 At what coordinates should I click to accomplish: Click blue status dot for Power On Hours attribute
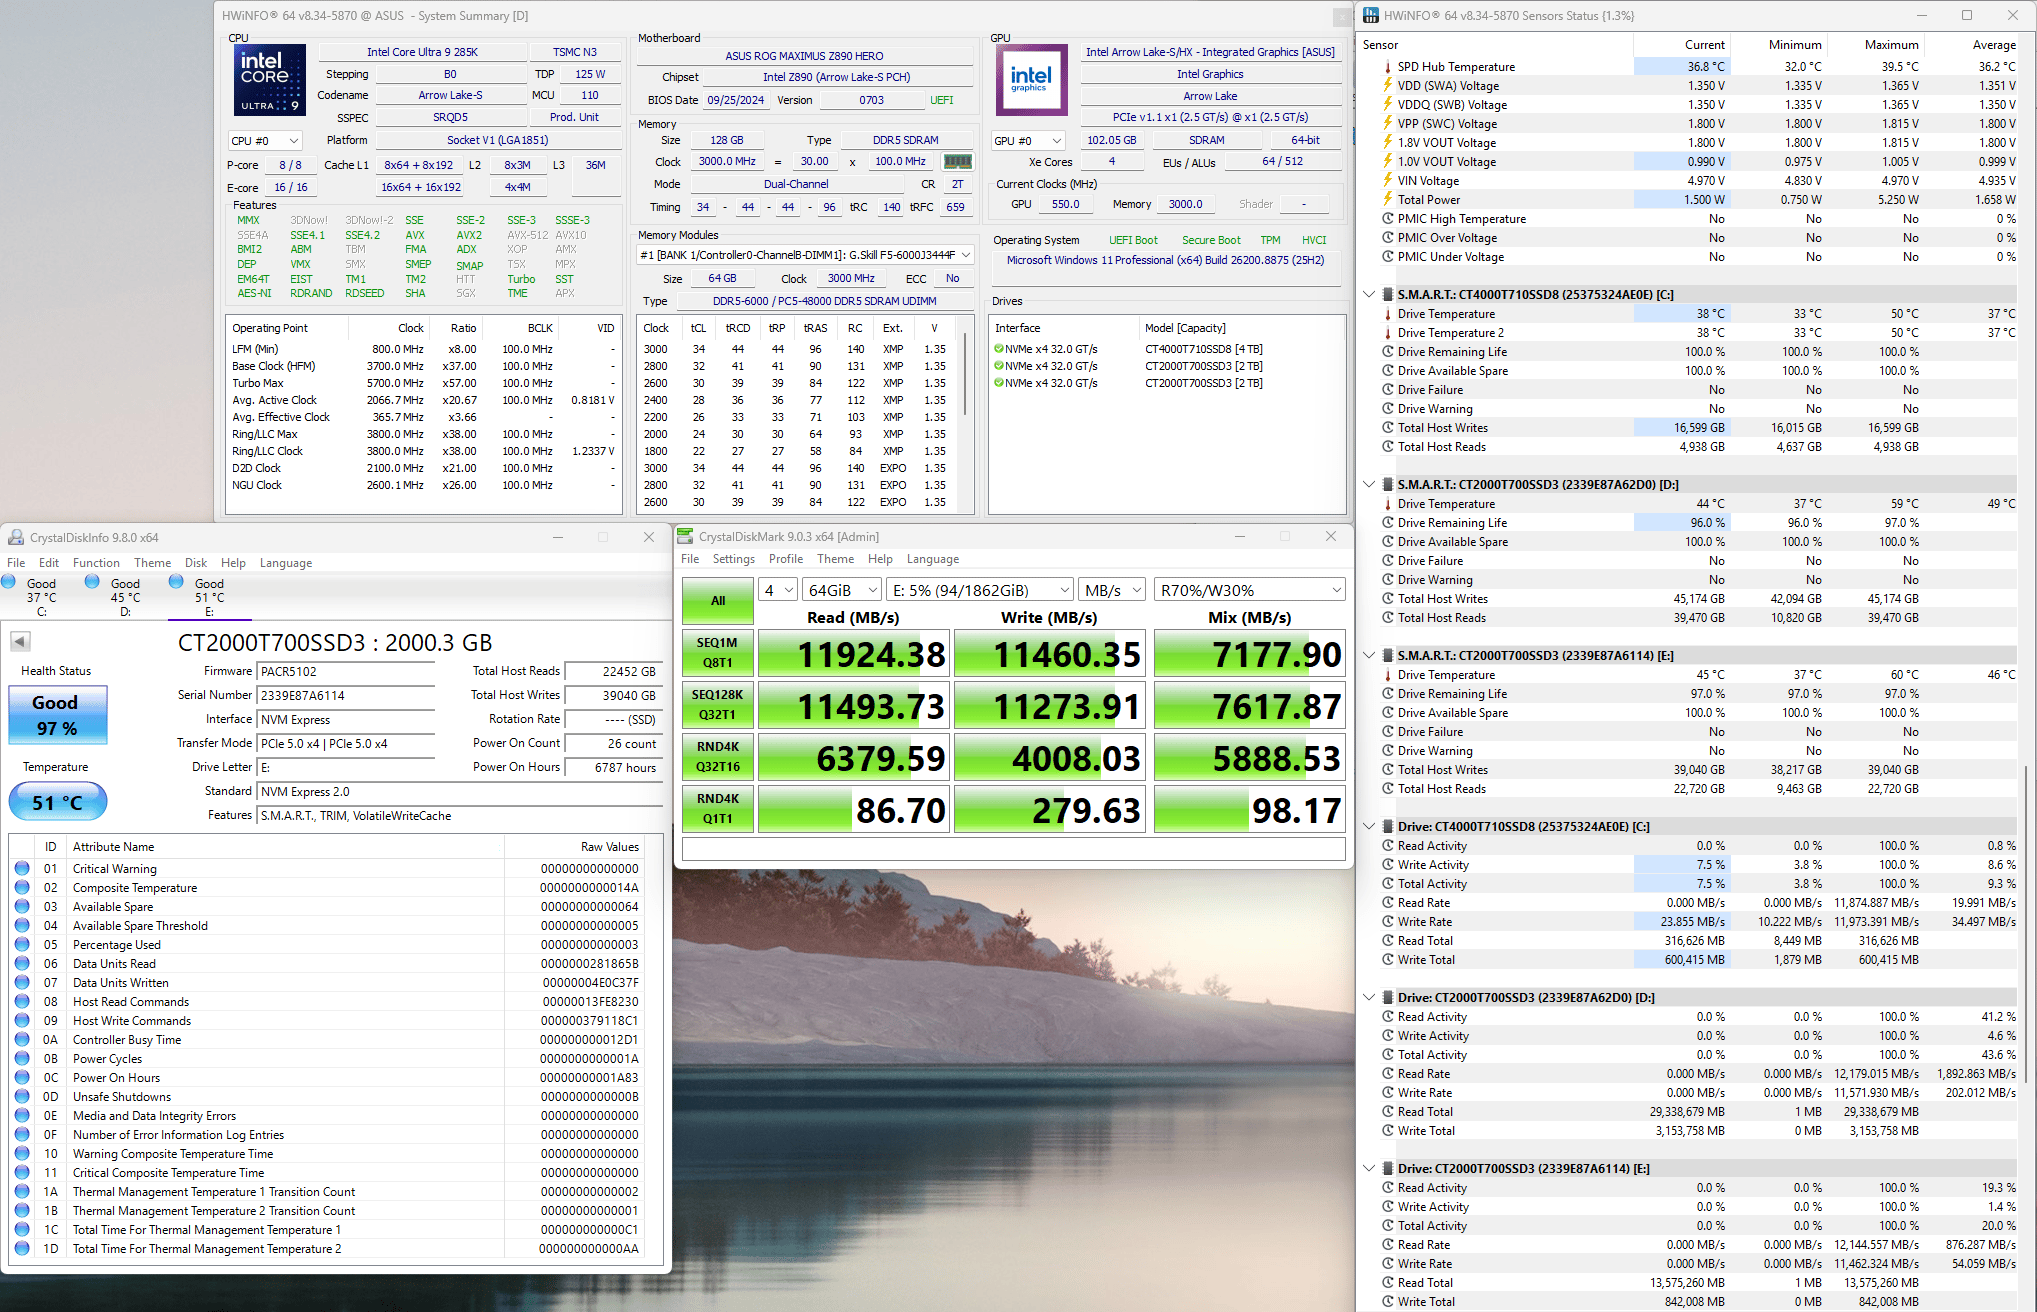[22, 1078]
